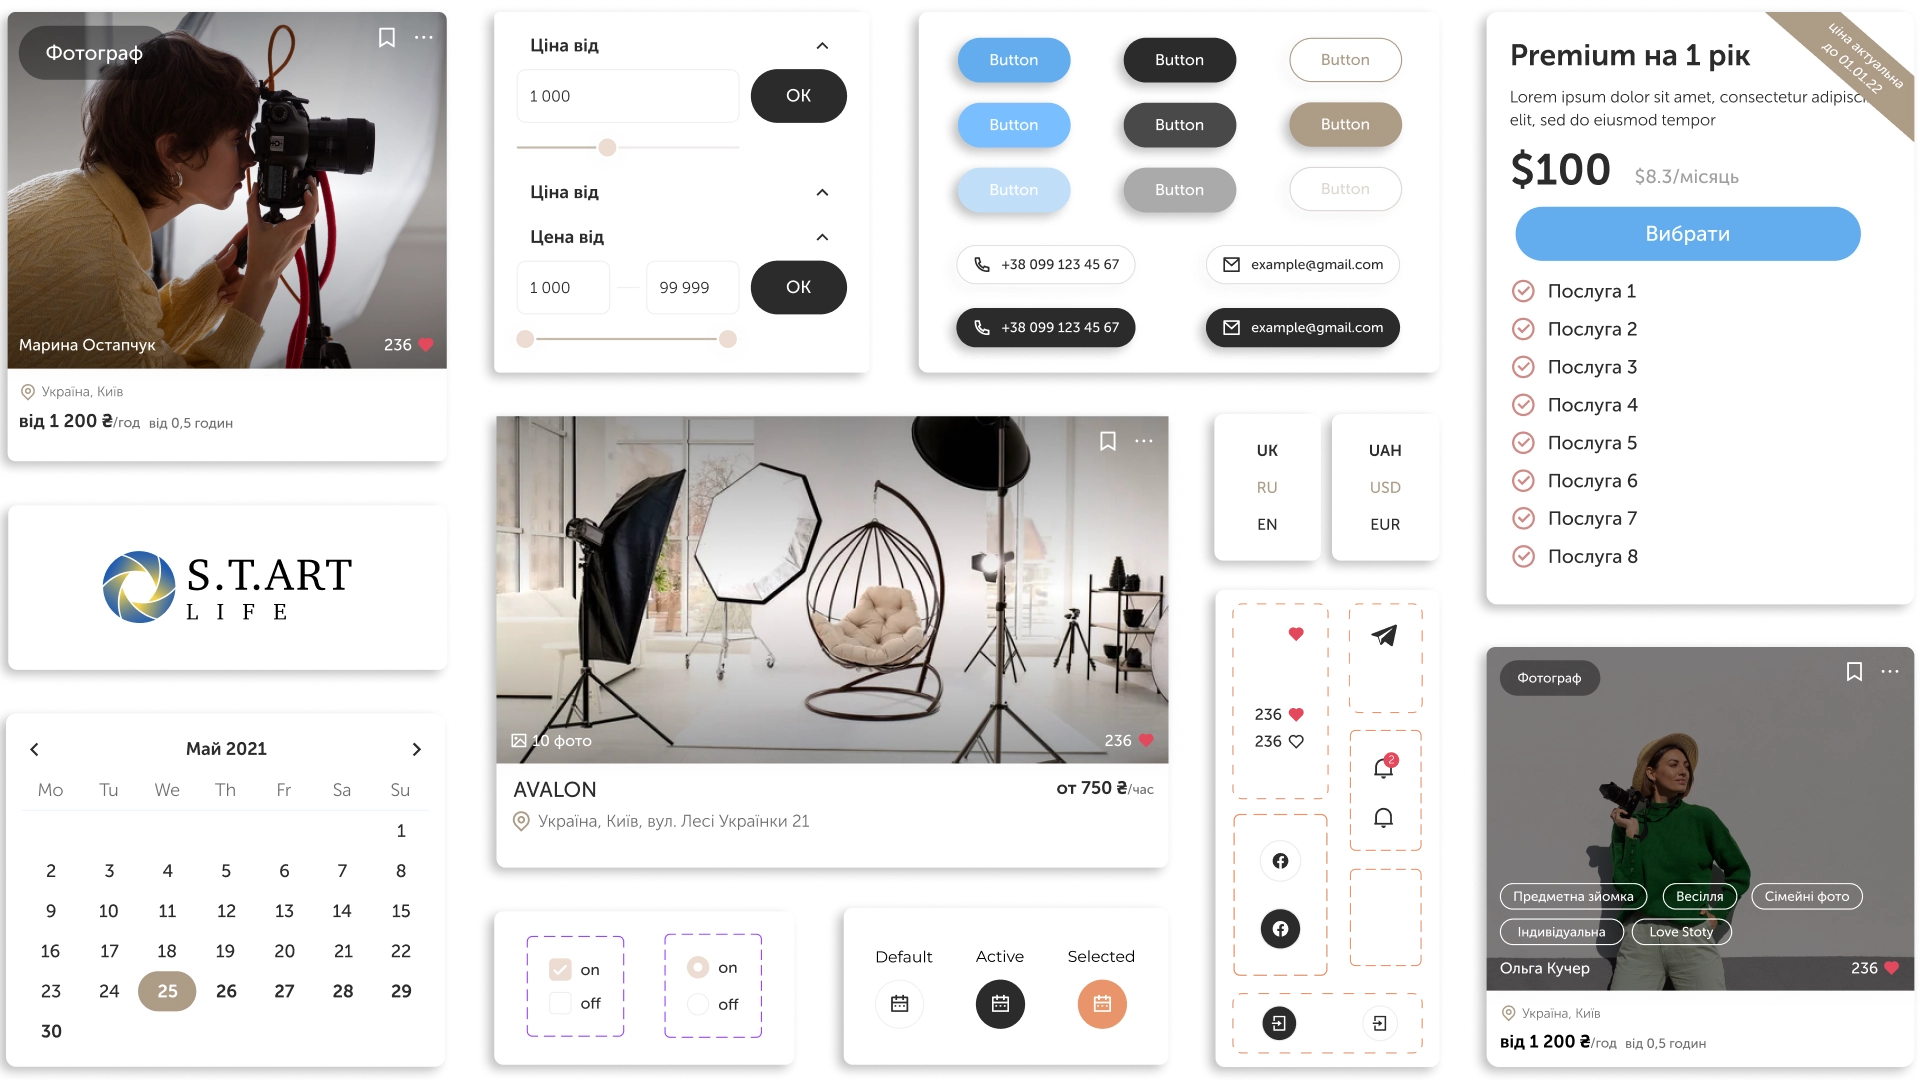Select the UK language option
This screenshot has width=1920, height=1080.
[x=1266, y=450]
